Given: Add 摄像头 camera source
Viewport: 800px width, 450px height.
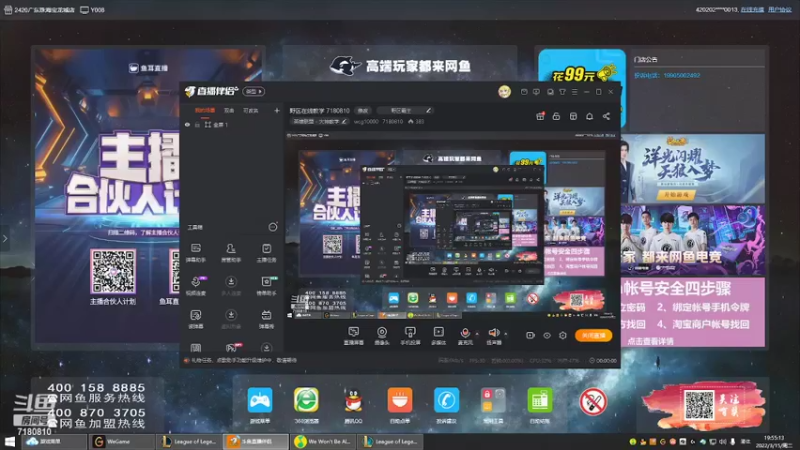Looking at the screenshot, I should pyautogui.click(x=382, y=336).
